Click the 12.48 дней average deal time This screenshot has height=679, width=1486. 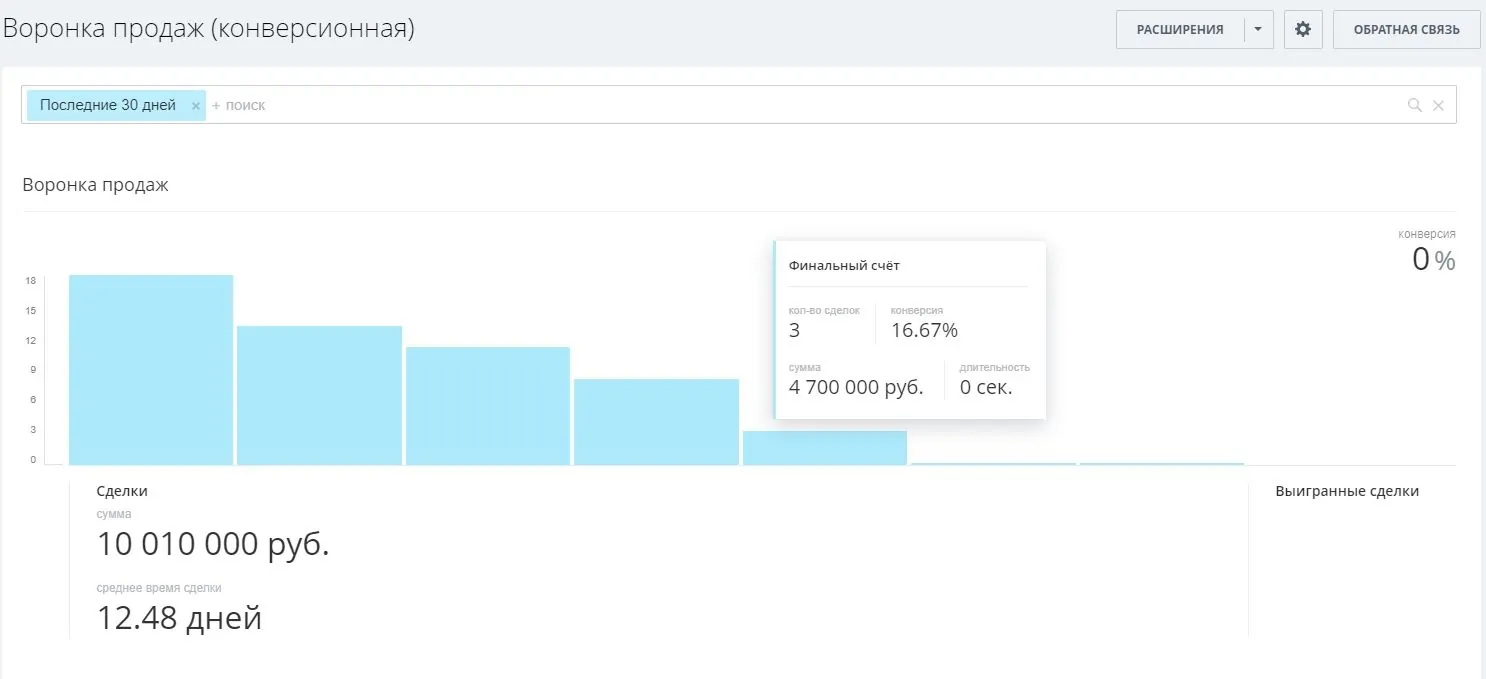click(179, 618)
